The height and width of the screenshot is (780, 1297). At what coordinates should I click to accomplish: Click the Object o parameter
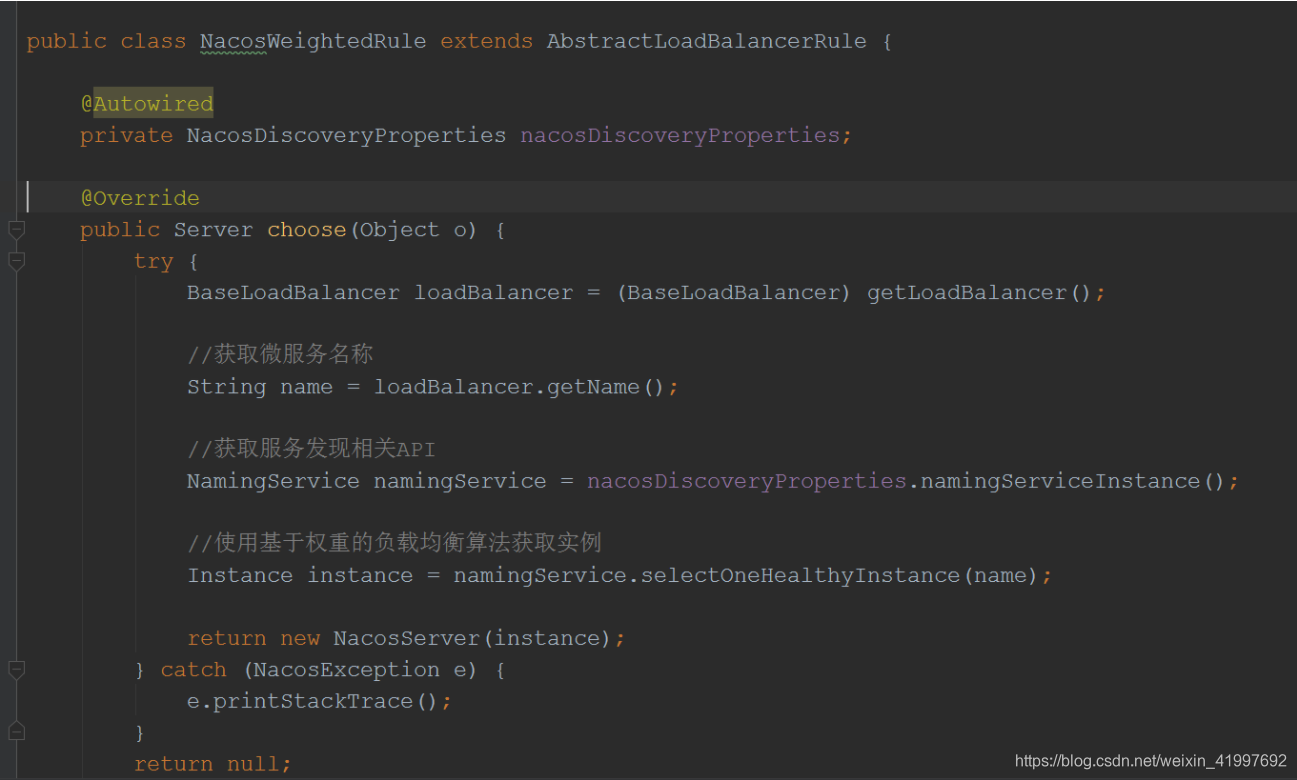pyautogui.click(x=413, y=230)
